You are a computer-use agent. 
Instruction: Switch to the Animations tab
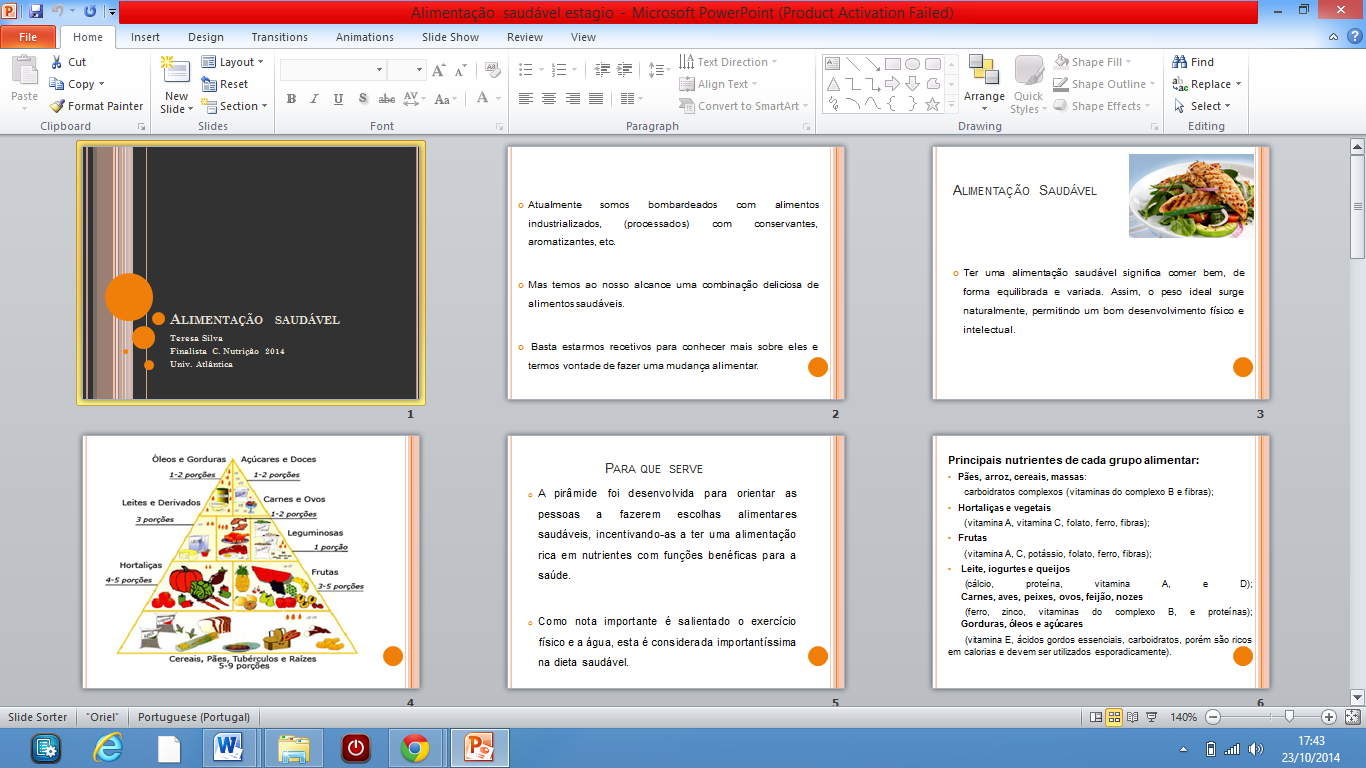365,37
